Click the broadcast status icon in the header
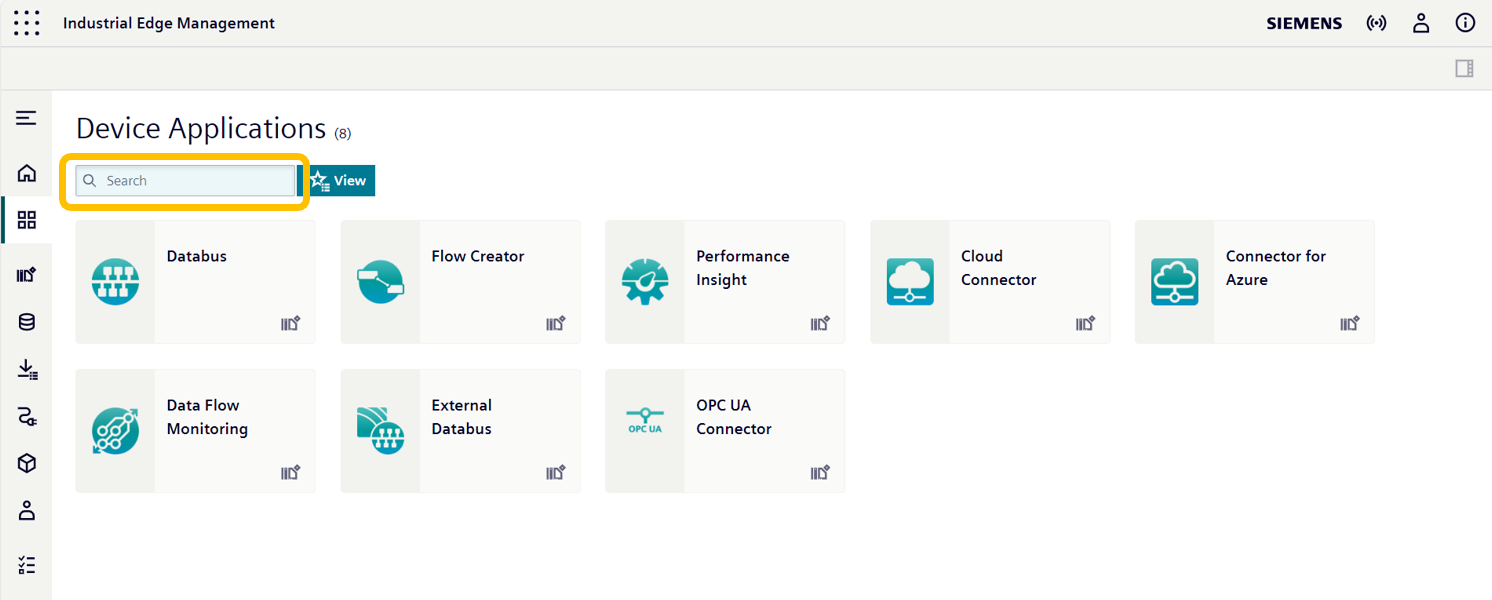The height and width of the screenshot is (600, 1492). click(1377, 23)
